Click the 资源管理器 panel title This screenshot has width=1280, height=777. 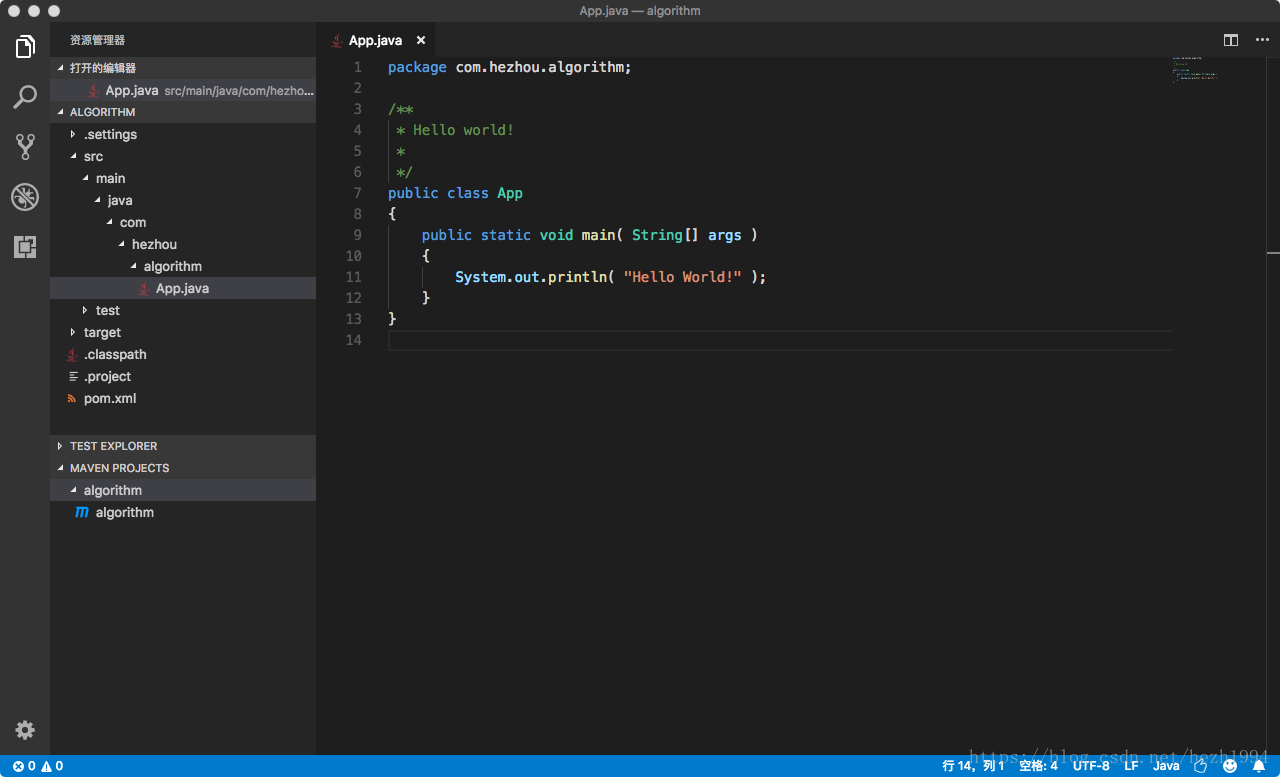97,40
